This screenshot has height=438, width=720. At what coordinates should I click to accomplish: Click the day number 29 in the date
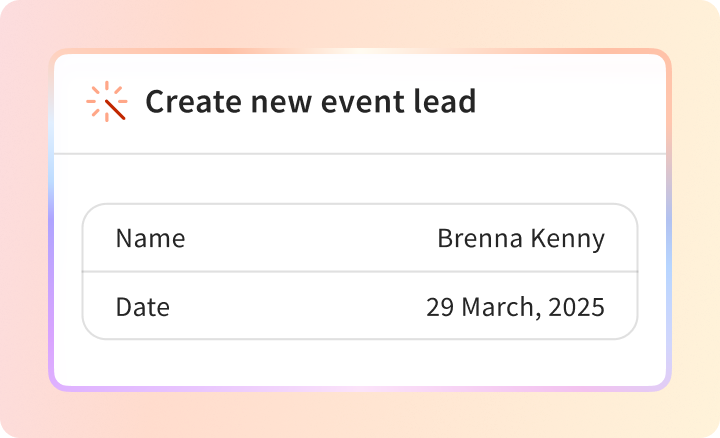click(x=440, y=307)
